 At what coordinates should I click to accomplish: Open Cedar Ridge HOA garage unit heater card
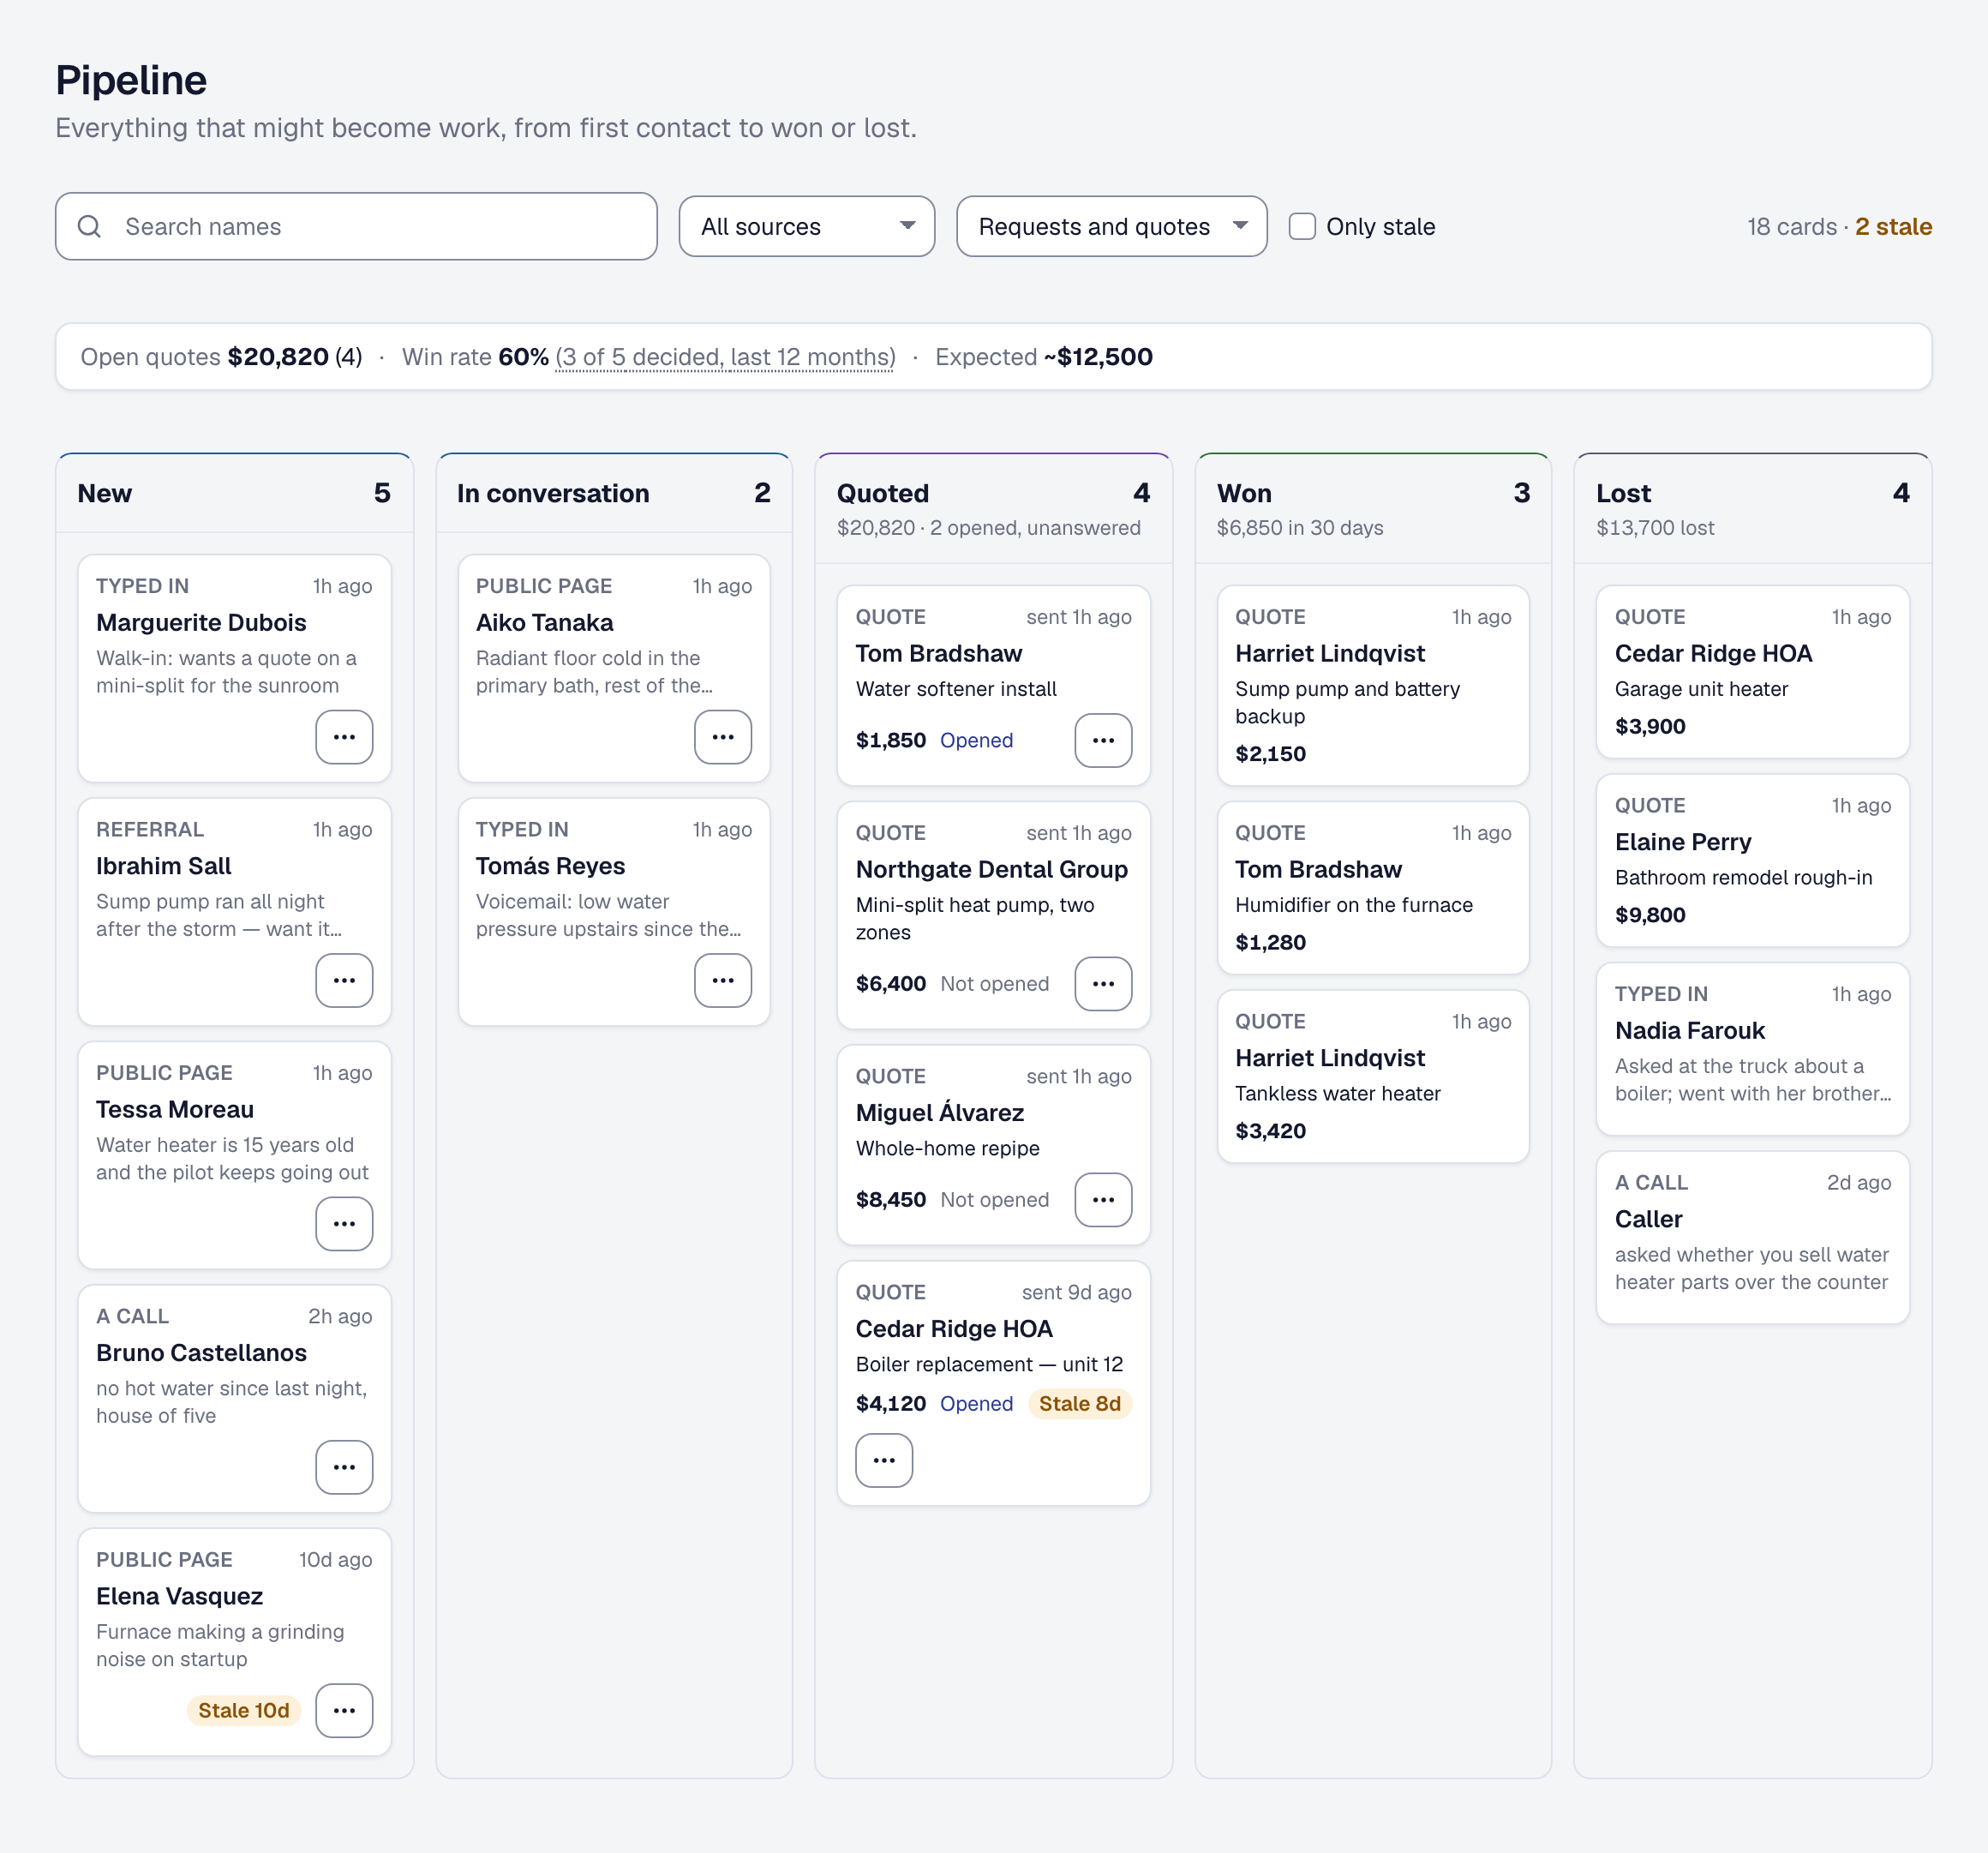click(1752, 672)
